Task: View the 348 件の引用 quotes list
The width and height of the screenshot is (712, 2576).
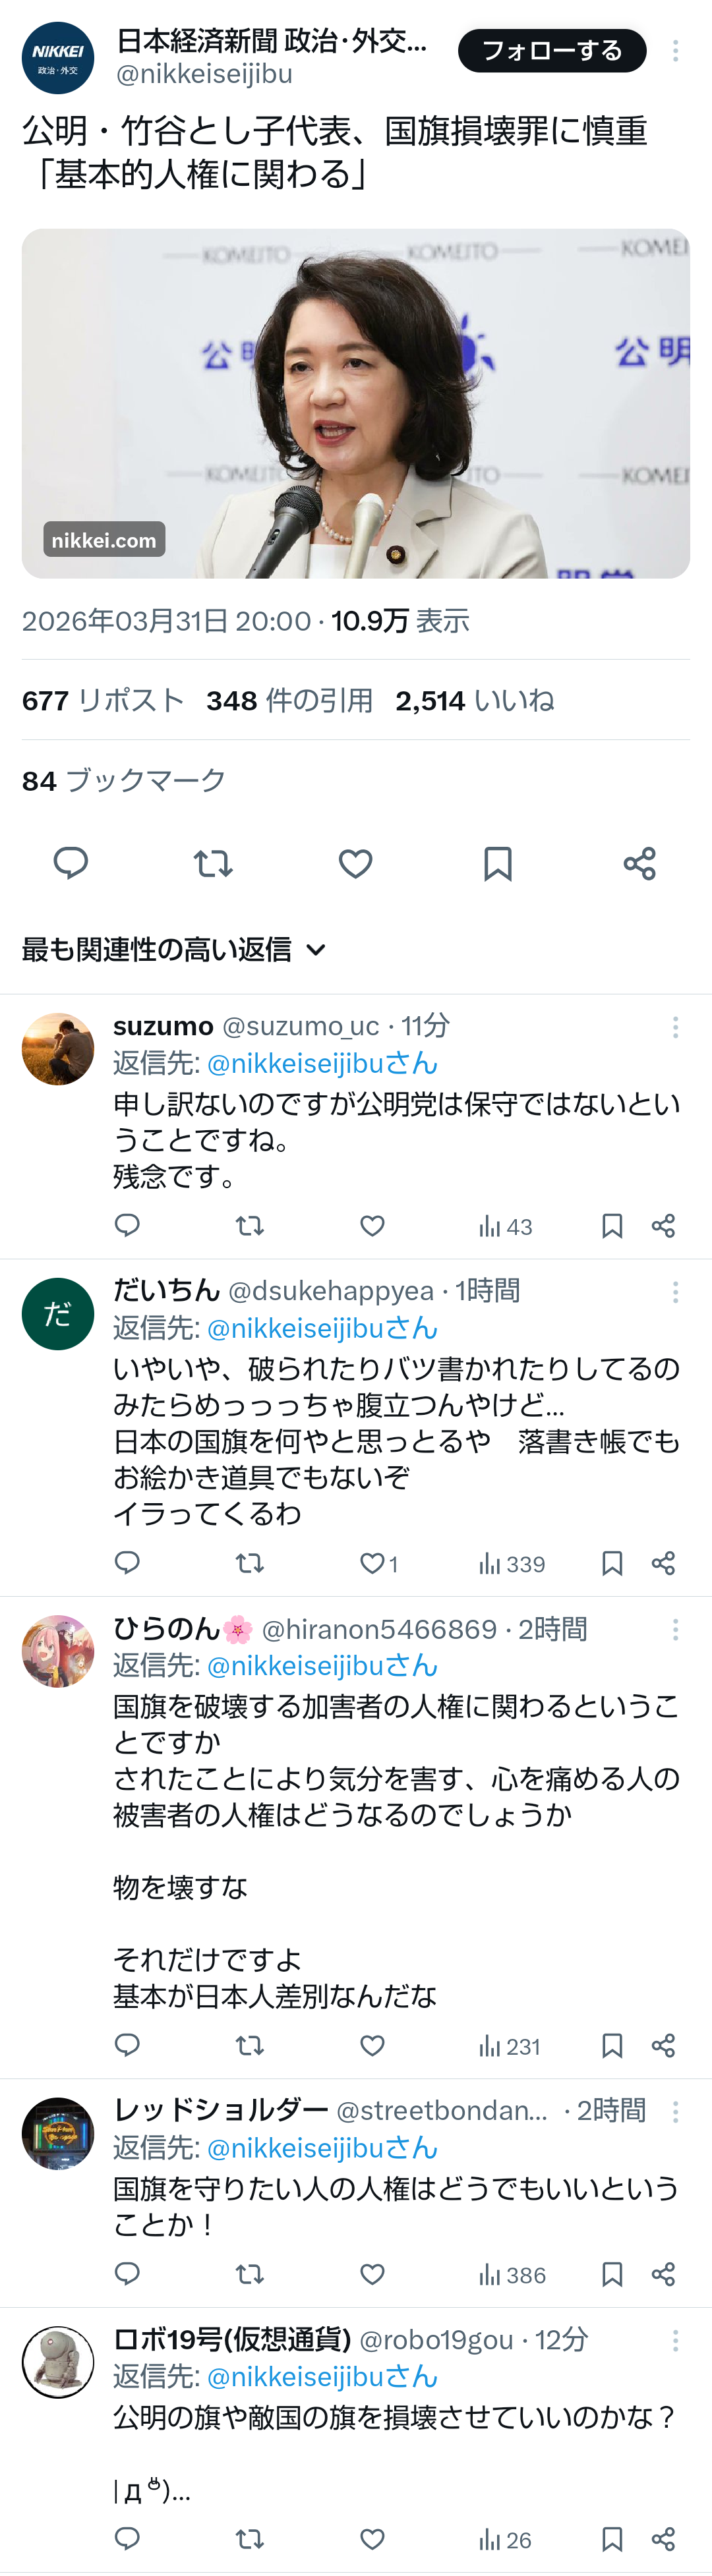Action: tap(289, 700)
